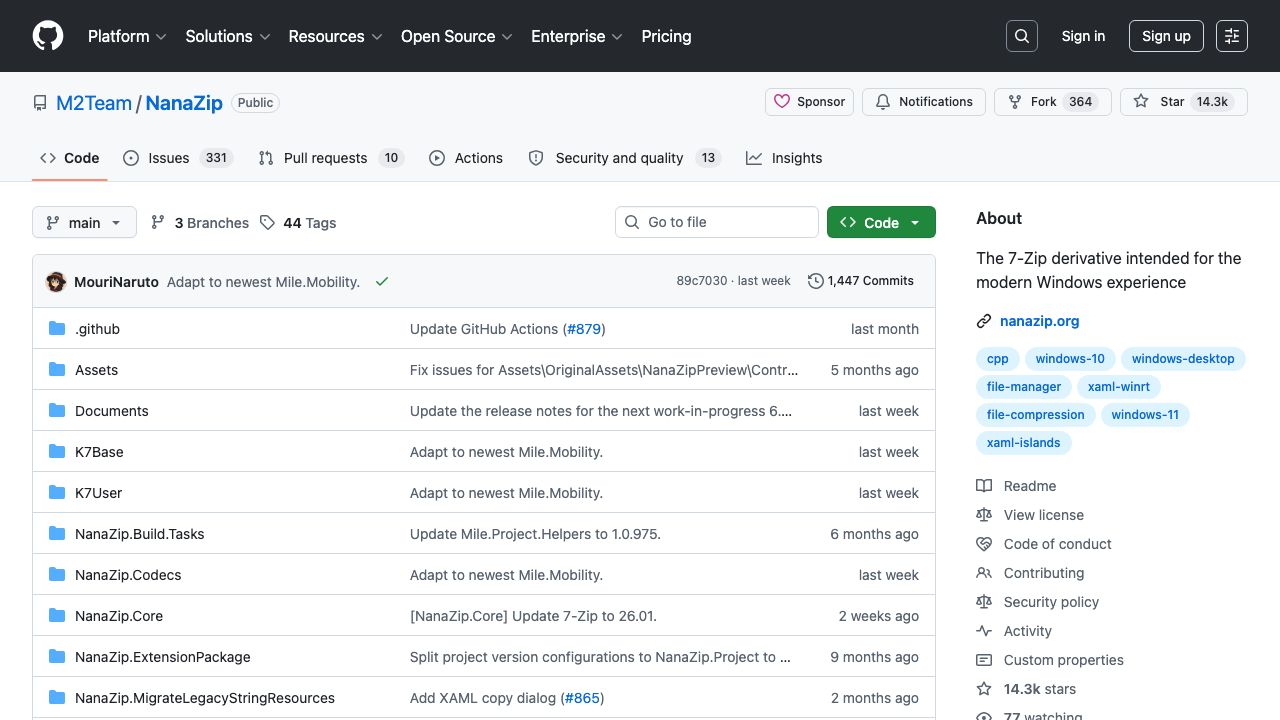This screenshot has width=1280, height=720.
Task: Click the NanaZip.Core folder icon
Action: click(57, 616)
